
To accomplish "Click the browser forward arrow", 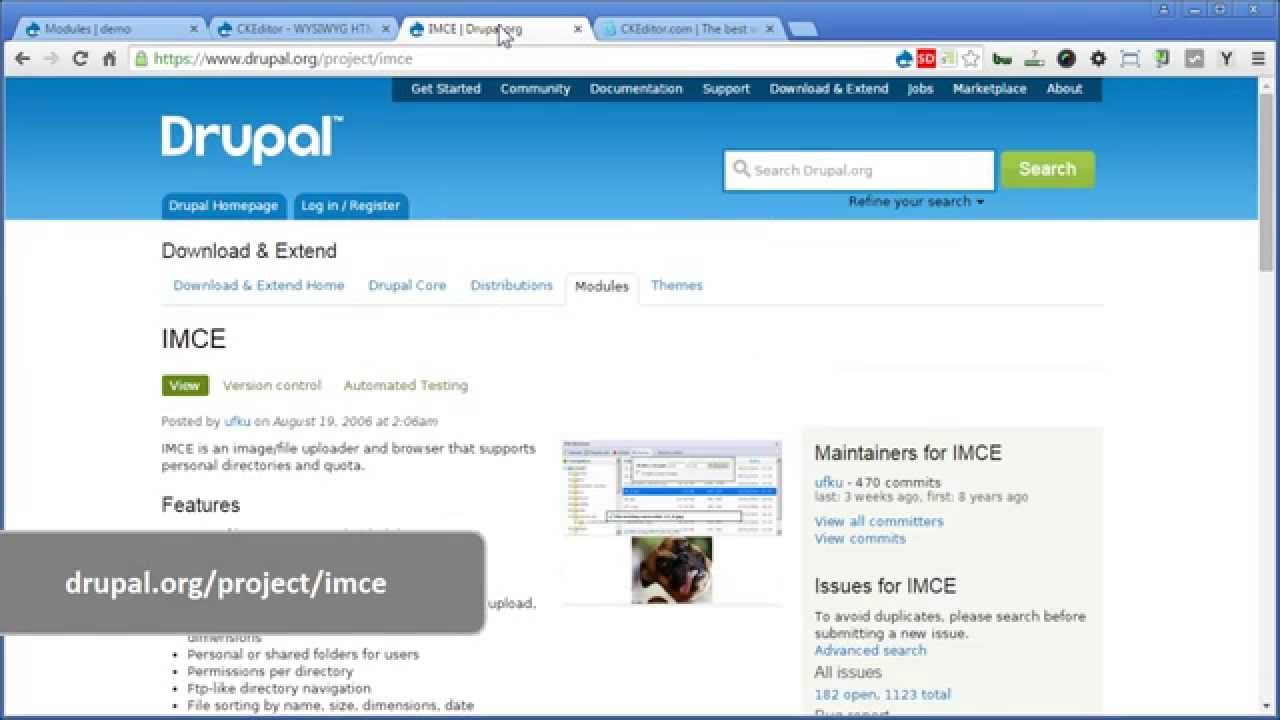I will [x=52, y=59].
